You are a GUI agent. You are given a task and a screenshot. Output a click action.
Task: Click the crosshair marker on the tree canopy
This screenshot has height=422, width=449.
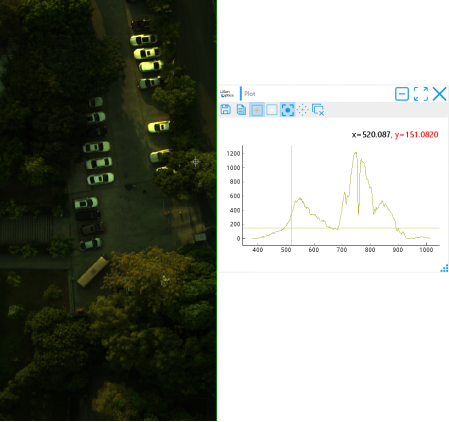[196, 162]
